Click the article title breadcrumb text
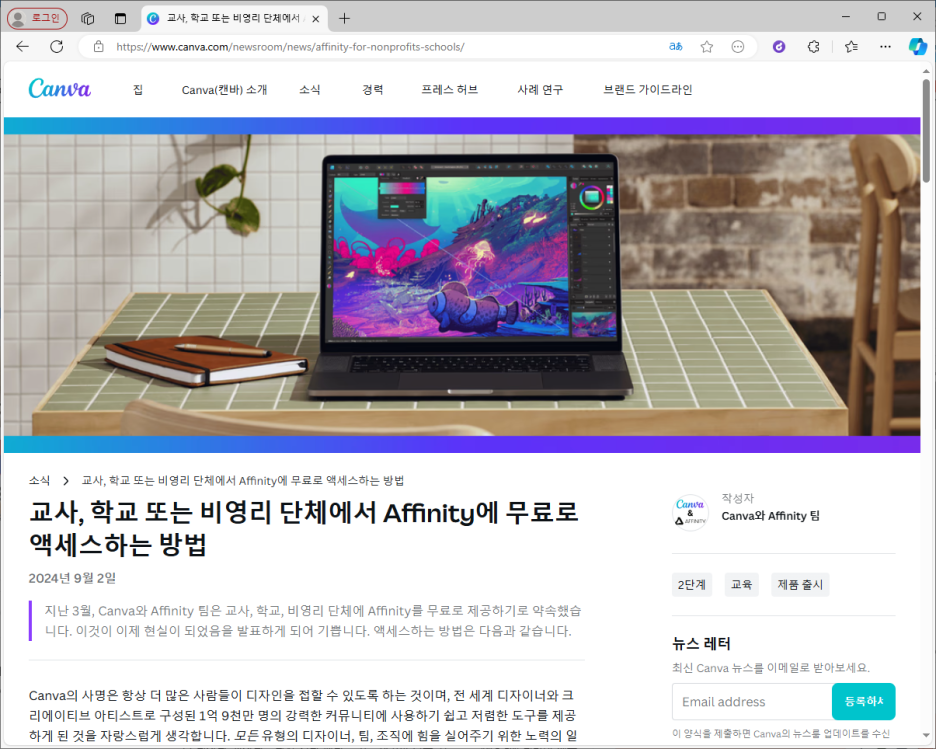Image resolution: width=936 pixels, height=749 pixels. pyautogui.click(x=243, y=480)
